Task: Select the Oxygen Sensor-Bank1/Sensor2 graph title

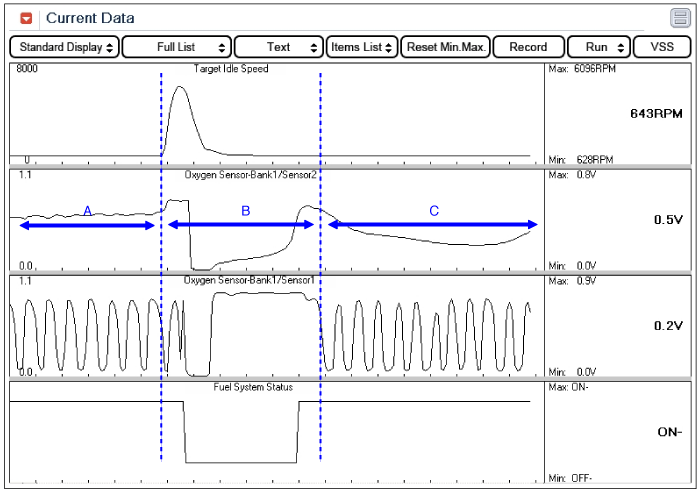Action: point(250,175)
